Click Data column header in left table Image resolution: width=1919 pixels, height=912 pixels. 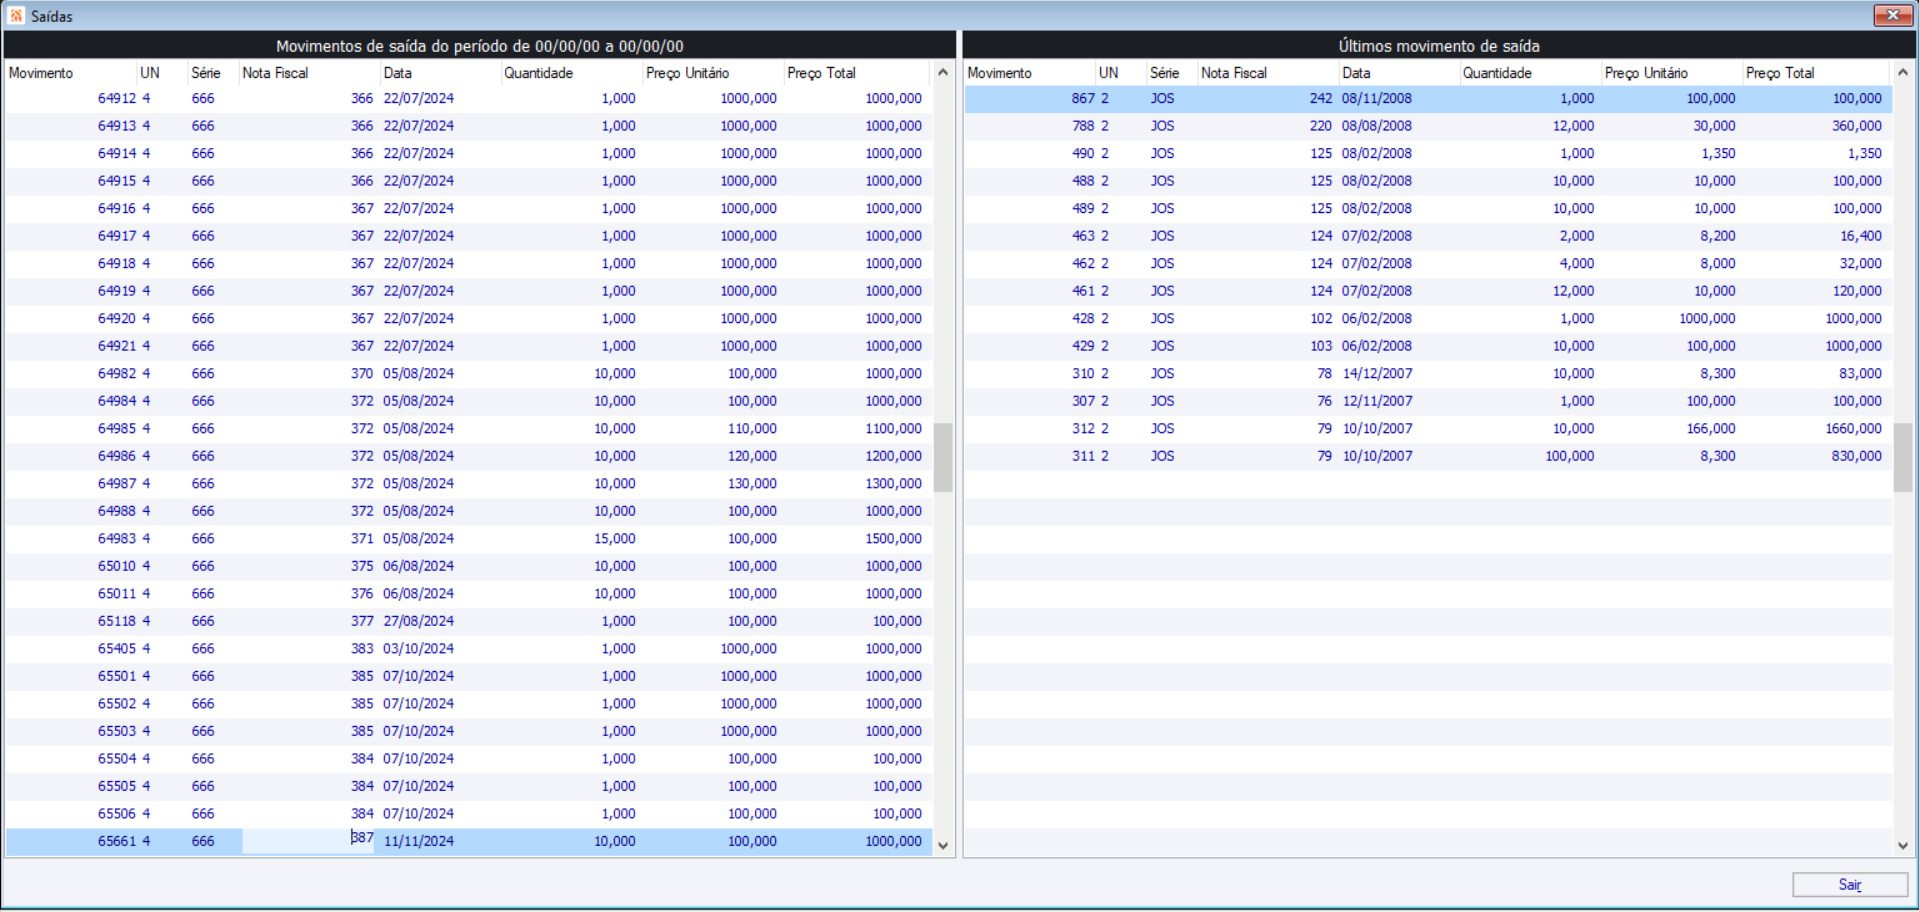click(x=441, y=73)
